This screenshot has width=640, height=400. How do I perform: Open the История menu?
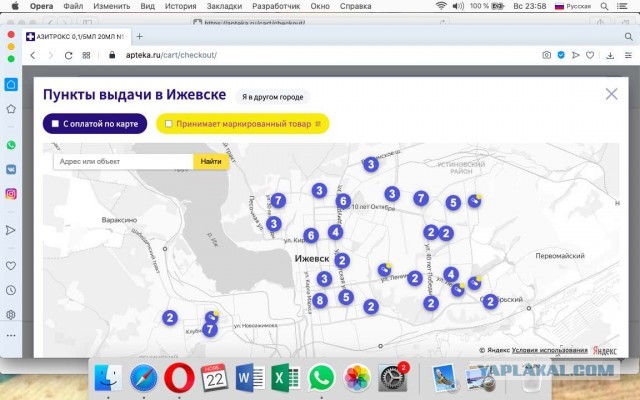point(180,6)
